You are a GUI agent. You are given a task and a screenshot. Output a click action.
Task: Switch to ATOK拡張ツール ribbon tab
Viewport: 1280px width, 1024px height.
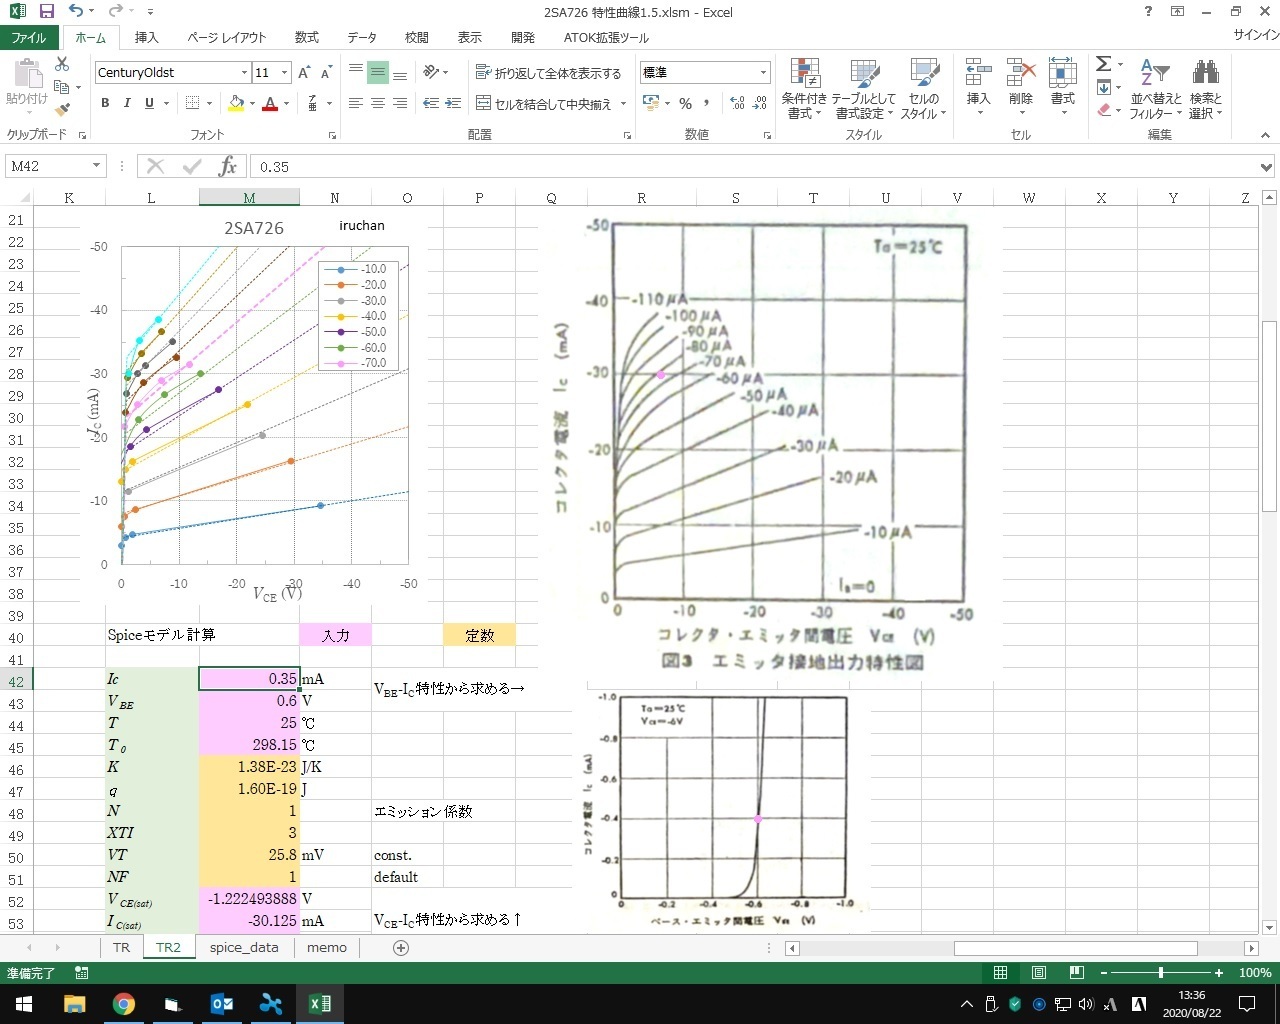pyautogui.click(x=606, y=37)
